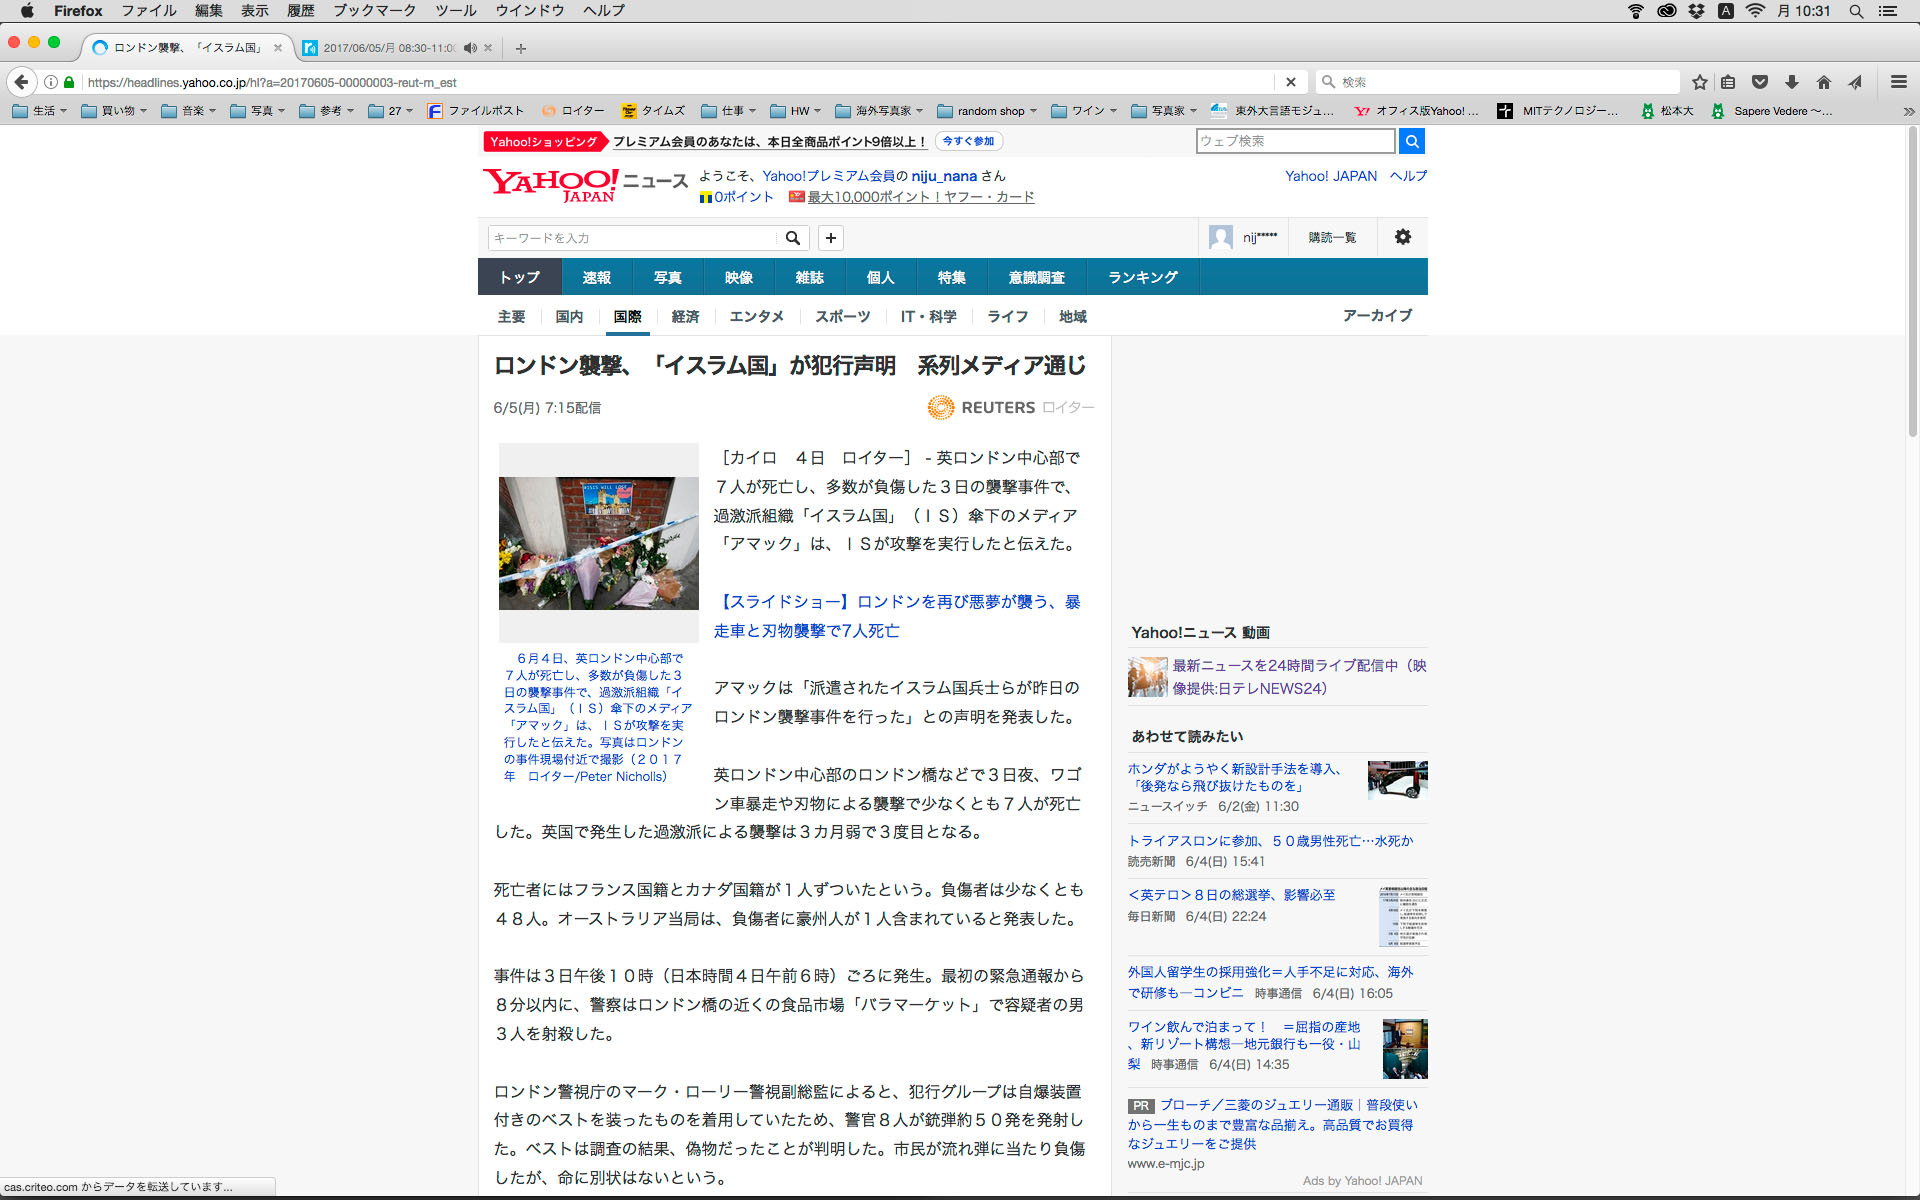Switch to the ランキング navigation tab
Image resolution: width=1920 pixels, height=1200 pixels.
point(1142,277)
